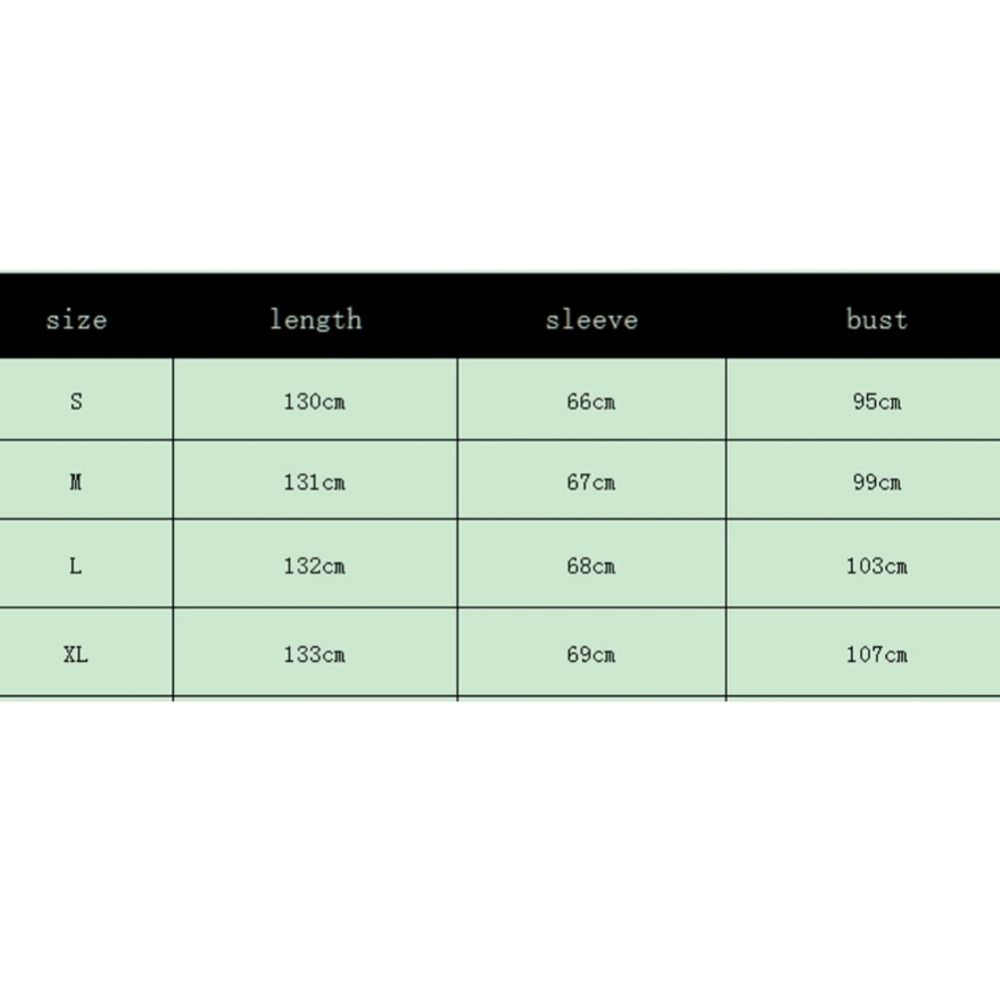
Task: Click the 131cm length cell
Action: pos(314,482)
